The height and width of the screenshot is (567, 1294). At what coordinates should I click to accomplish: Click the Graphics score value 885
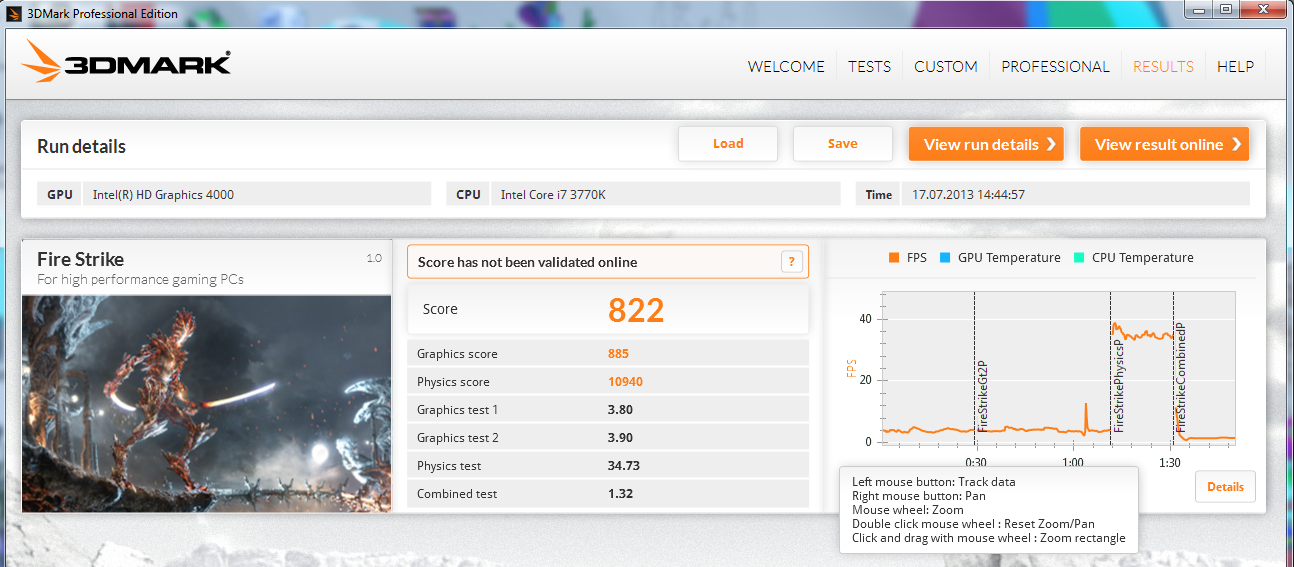coord(618,354)
